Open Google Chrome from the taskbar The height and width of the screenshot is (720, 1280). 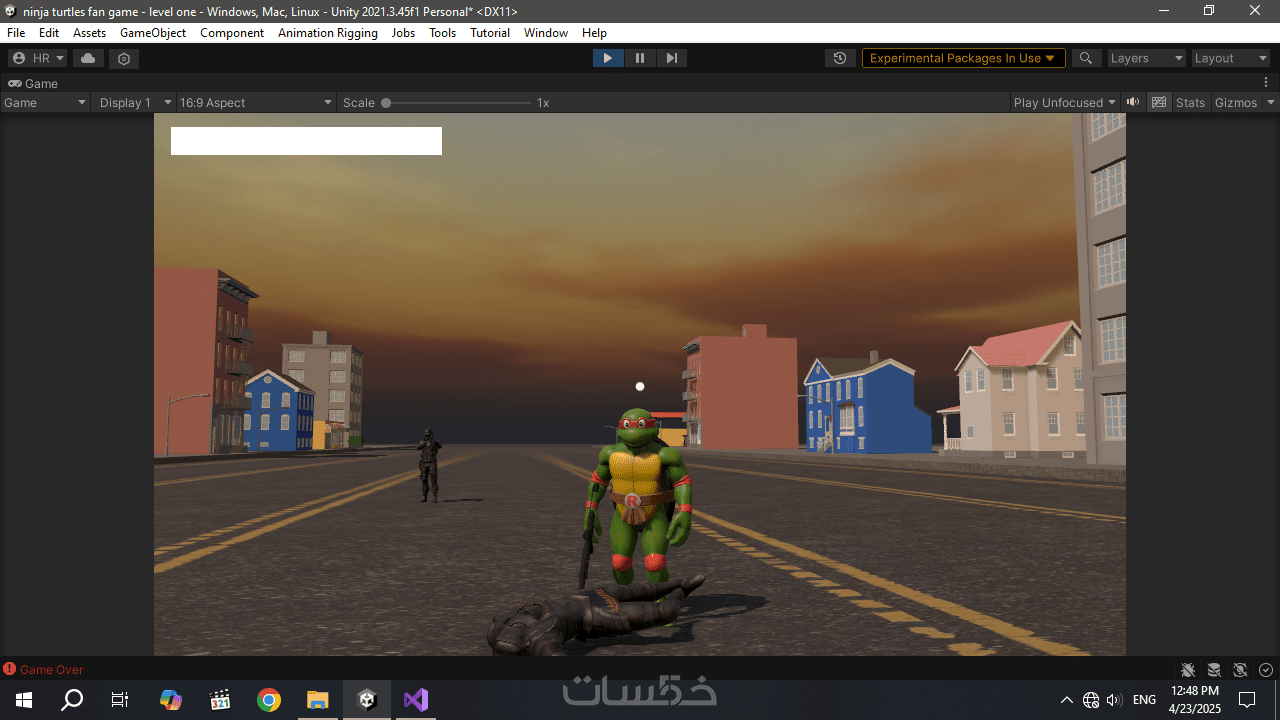click(x=268, y=700)
